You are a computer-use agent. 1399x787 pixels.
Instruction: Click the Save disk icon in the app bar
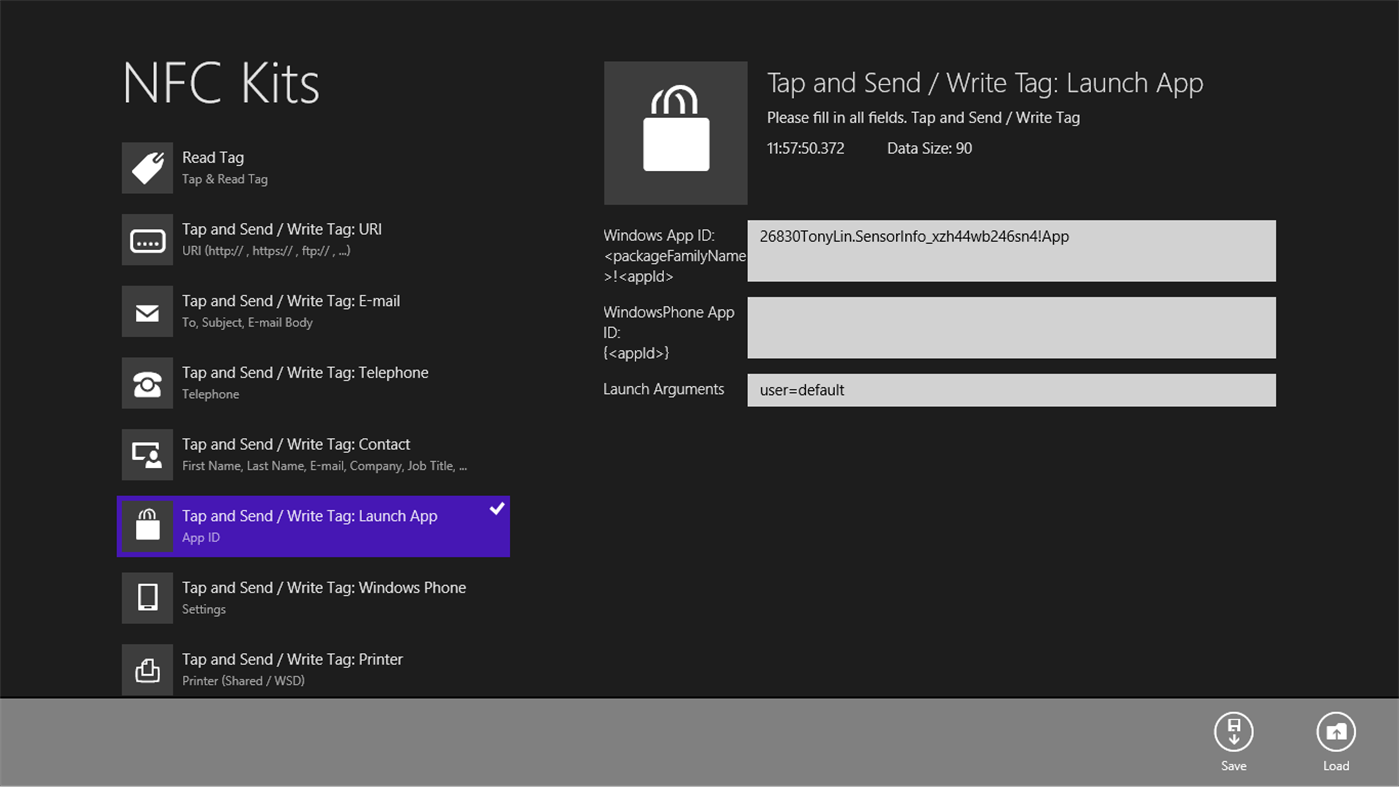point(1233,730)
